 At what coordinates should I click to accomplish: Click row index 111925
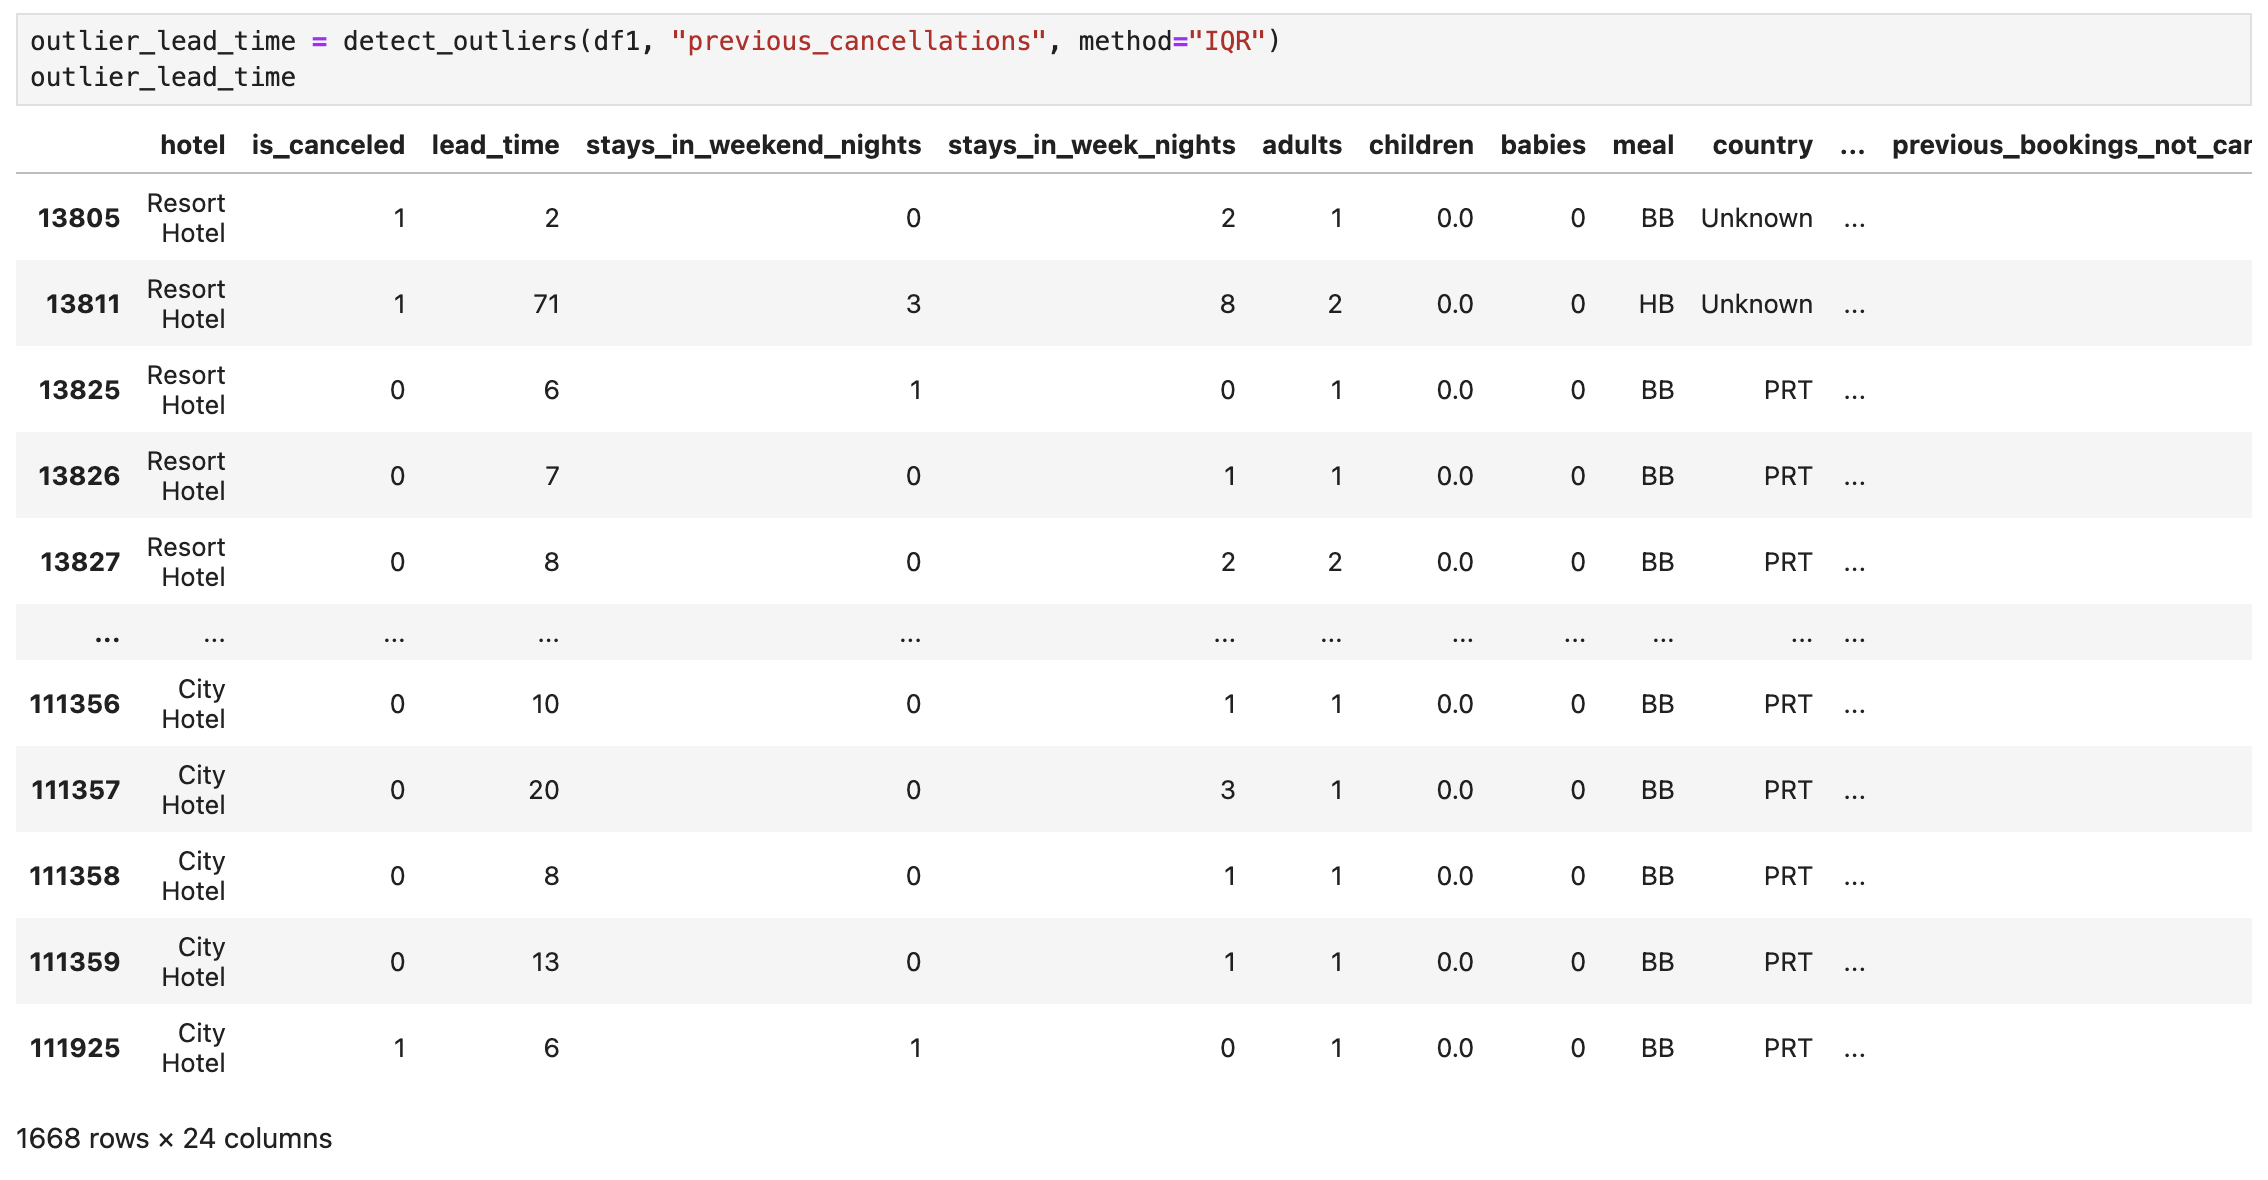[x=75, y=1048]
